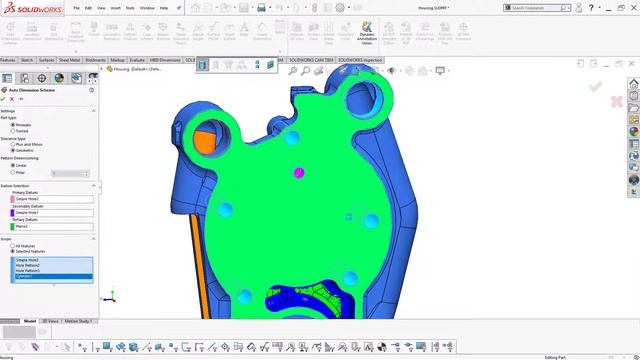Click the user login icon near search
640x360 pixels.
(x=578, y=8)
